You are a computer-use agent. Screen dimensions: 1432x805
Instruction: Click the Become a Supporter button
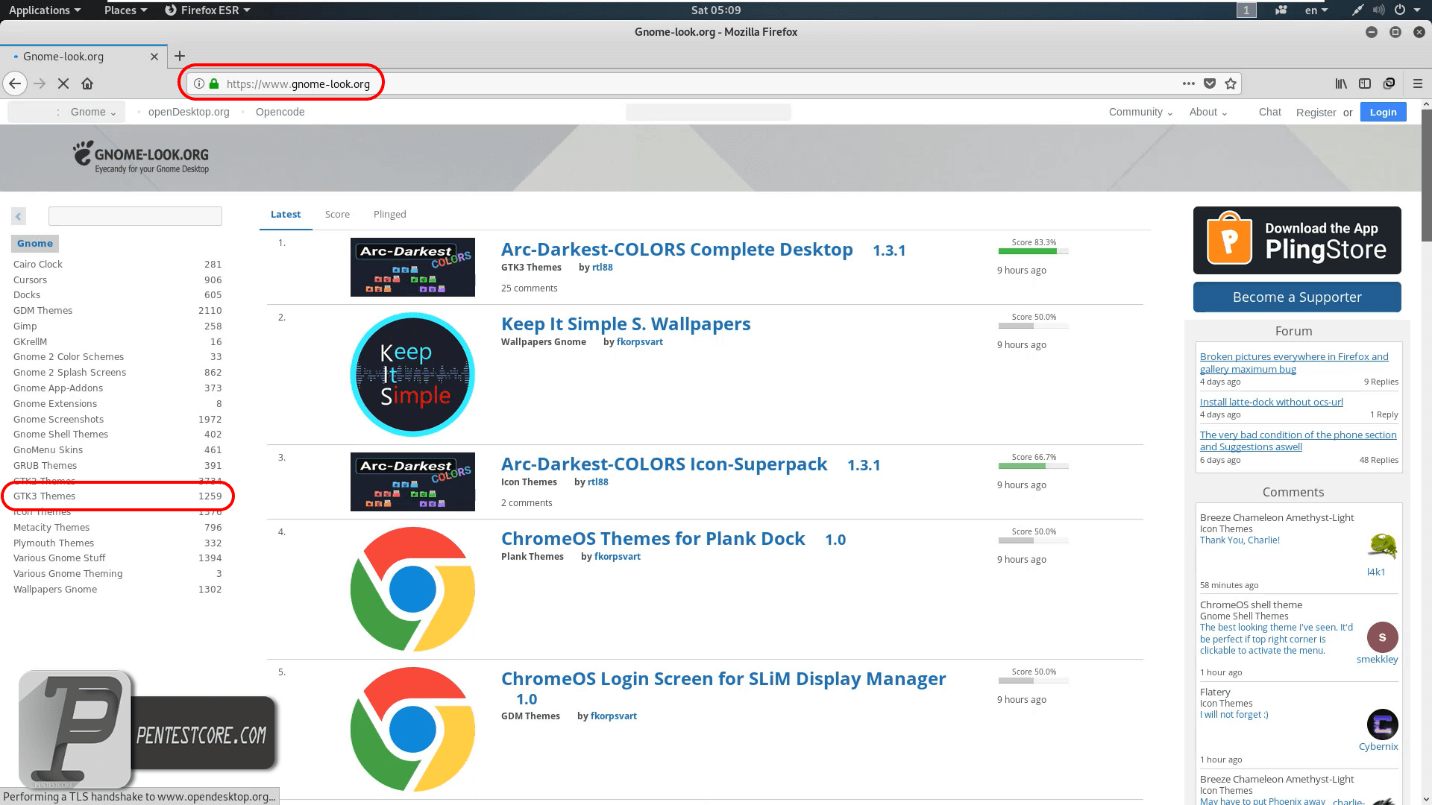1297,297
